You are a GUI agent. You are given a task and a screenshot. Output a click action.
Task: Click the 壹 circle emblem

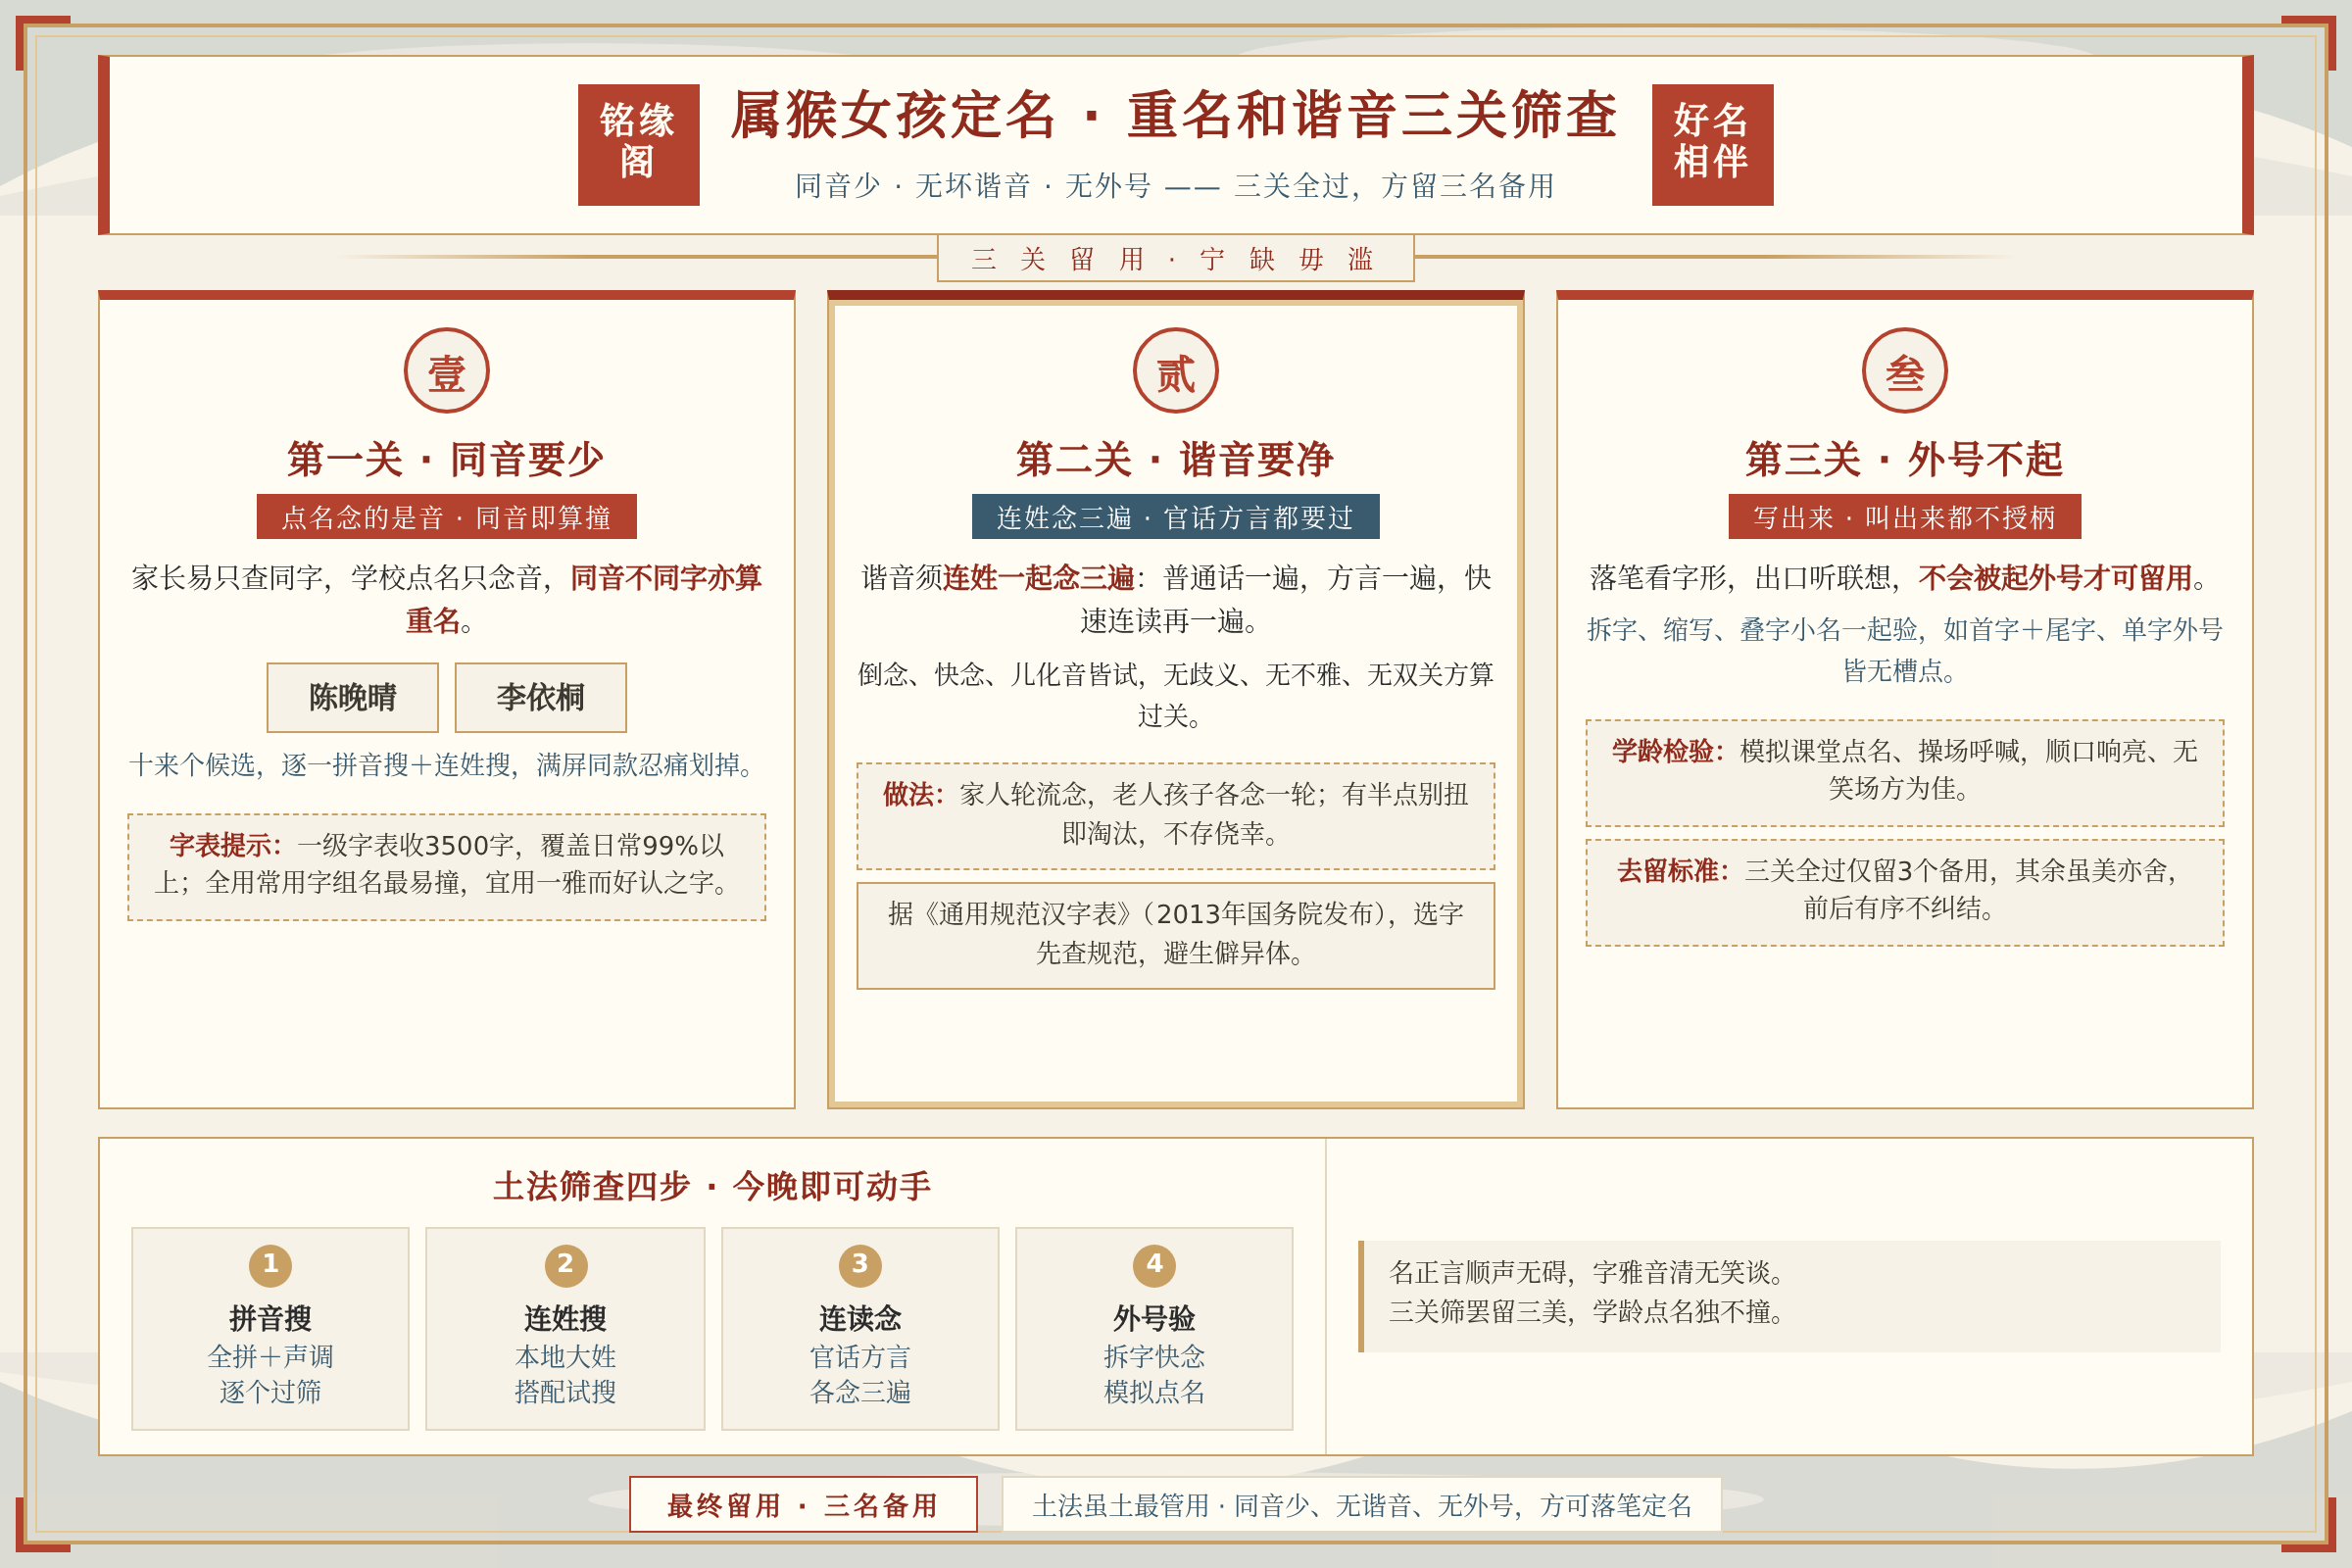(446, 371)
